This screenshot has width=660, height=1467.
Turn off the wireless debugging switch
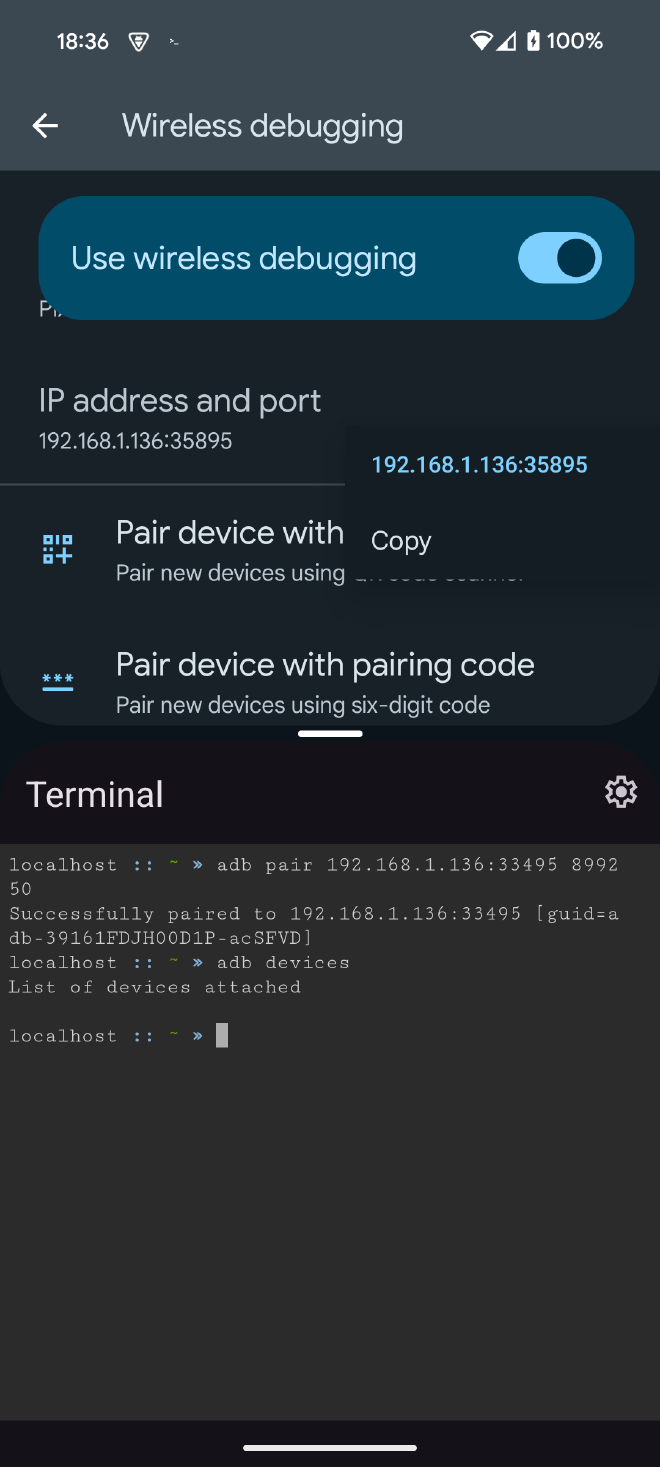(560, 258)
